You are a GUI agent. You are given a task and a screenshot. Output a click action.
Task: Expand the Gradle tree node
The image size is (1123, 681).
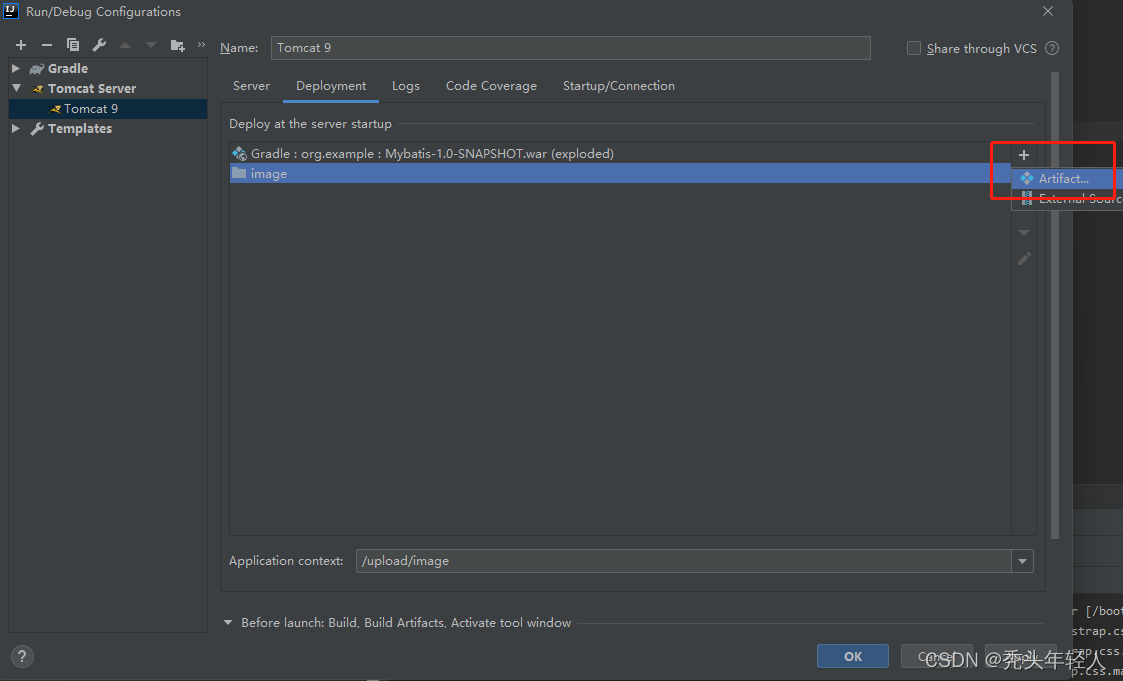[16, 68]
